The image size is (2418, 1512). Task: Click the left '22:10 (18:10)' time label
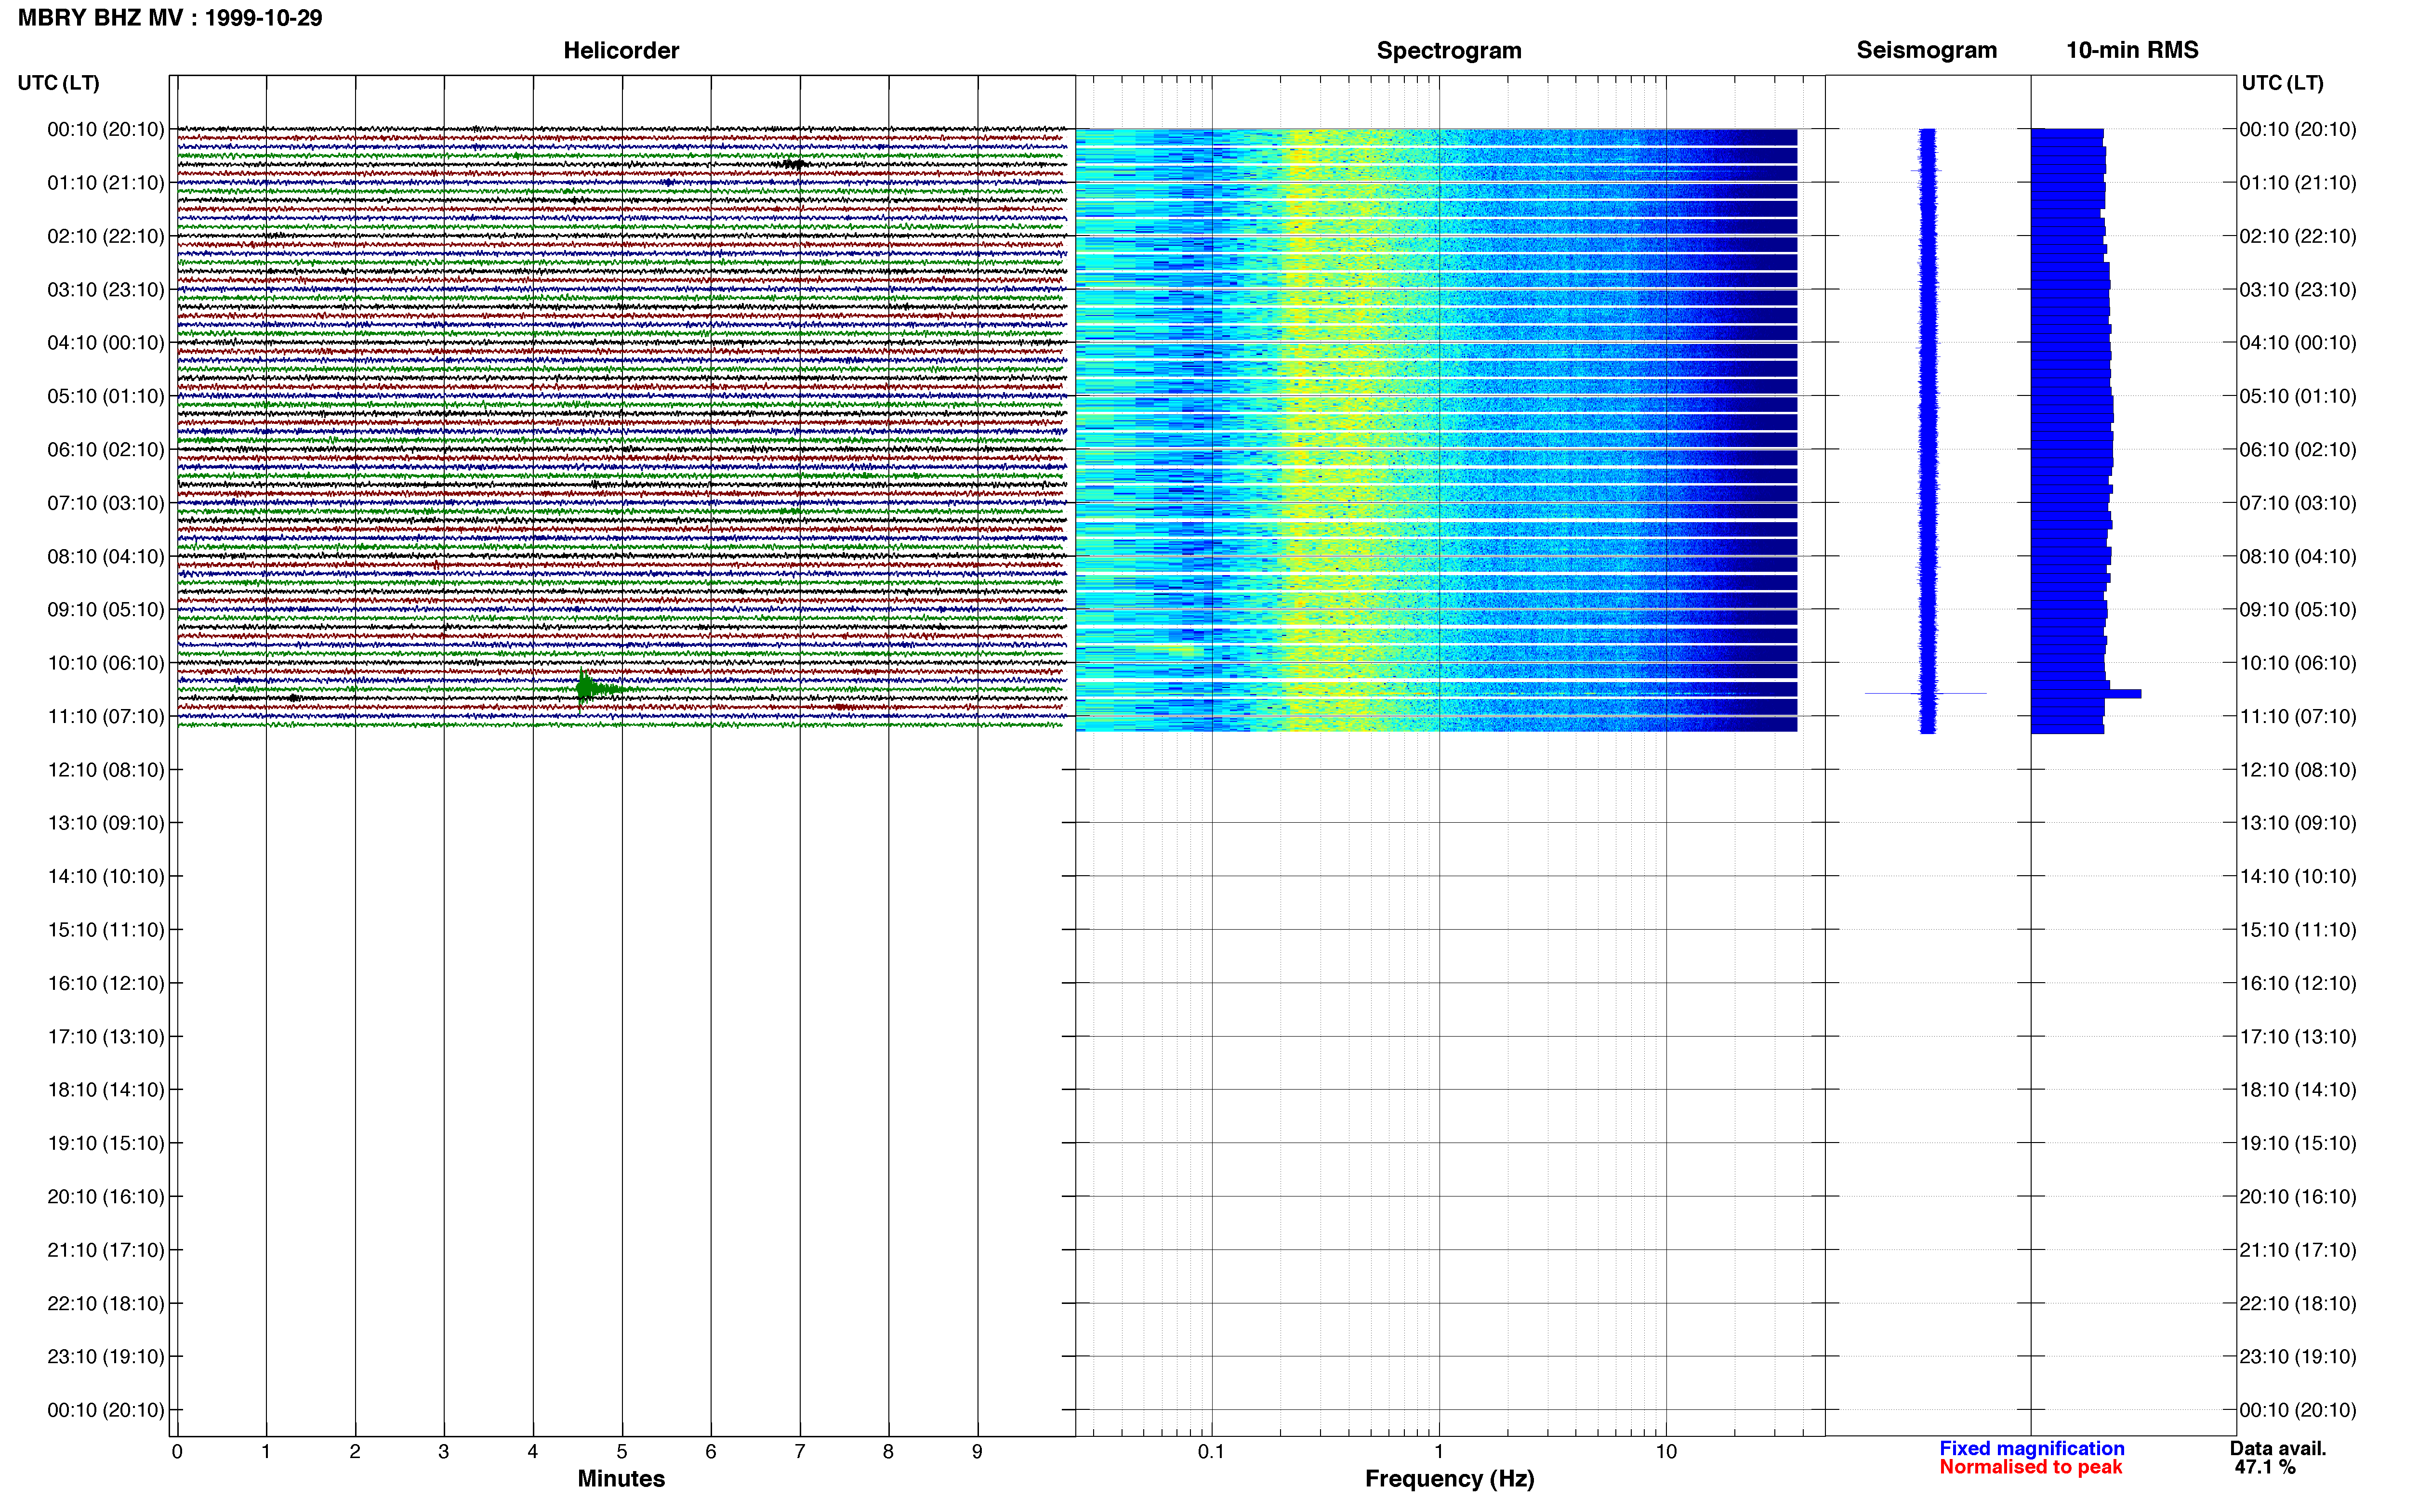106,1303
